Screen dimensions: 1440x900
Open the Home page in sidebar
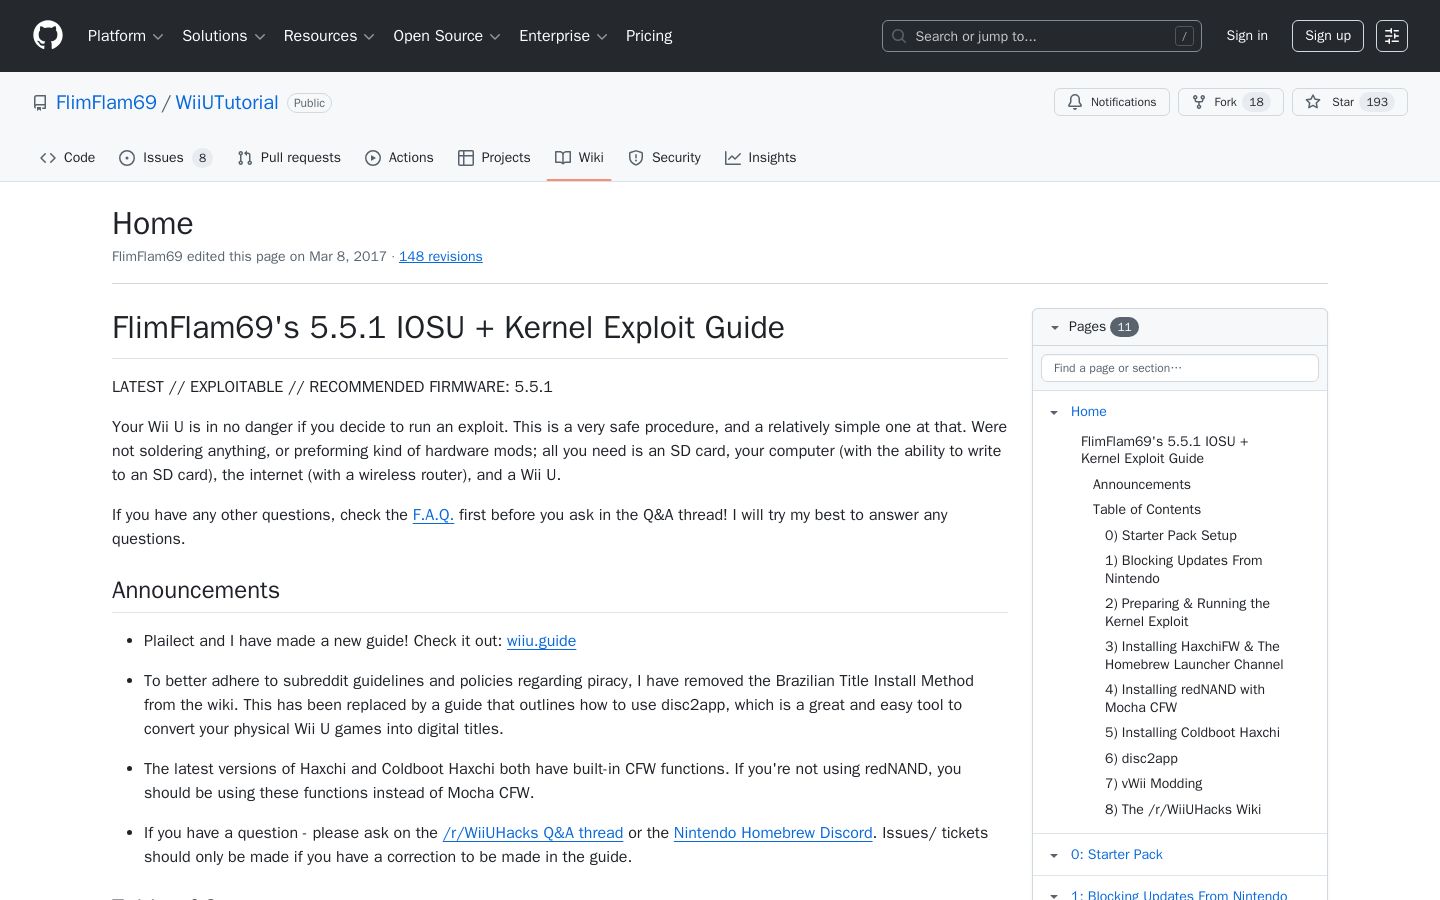pos(1089,412)
